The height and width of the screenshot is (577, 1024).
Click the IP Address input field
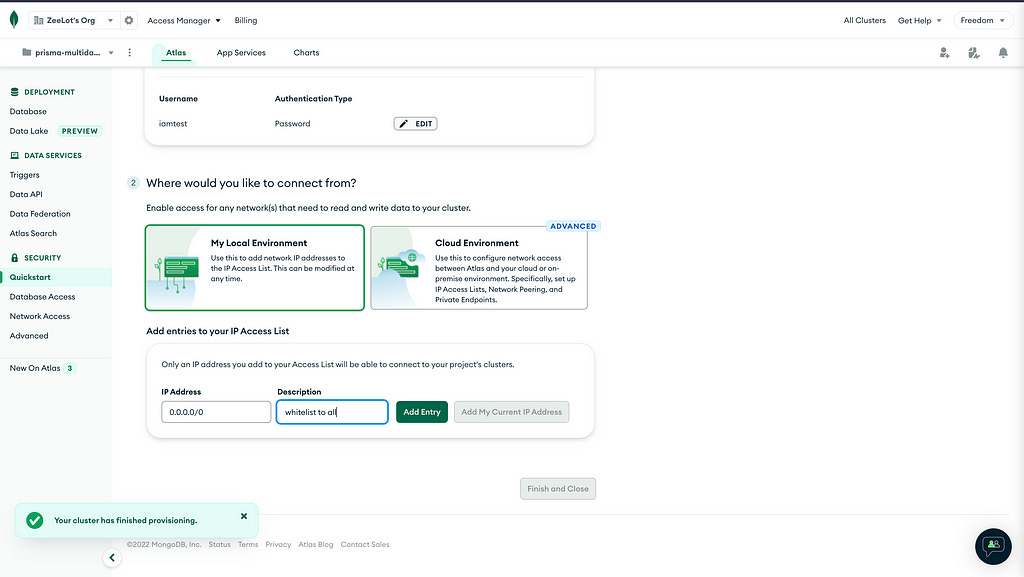pos(216,412)
